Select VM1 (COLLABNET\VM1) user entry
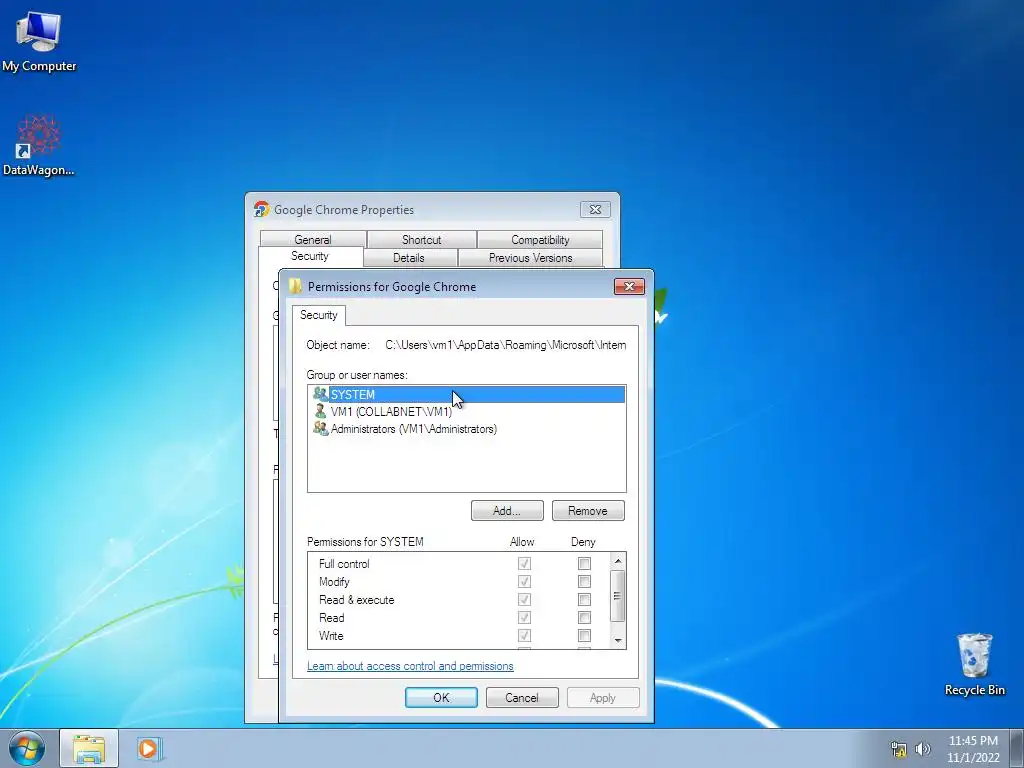1024x768 pixels. tap(466, 411)
